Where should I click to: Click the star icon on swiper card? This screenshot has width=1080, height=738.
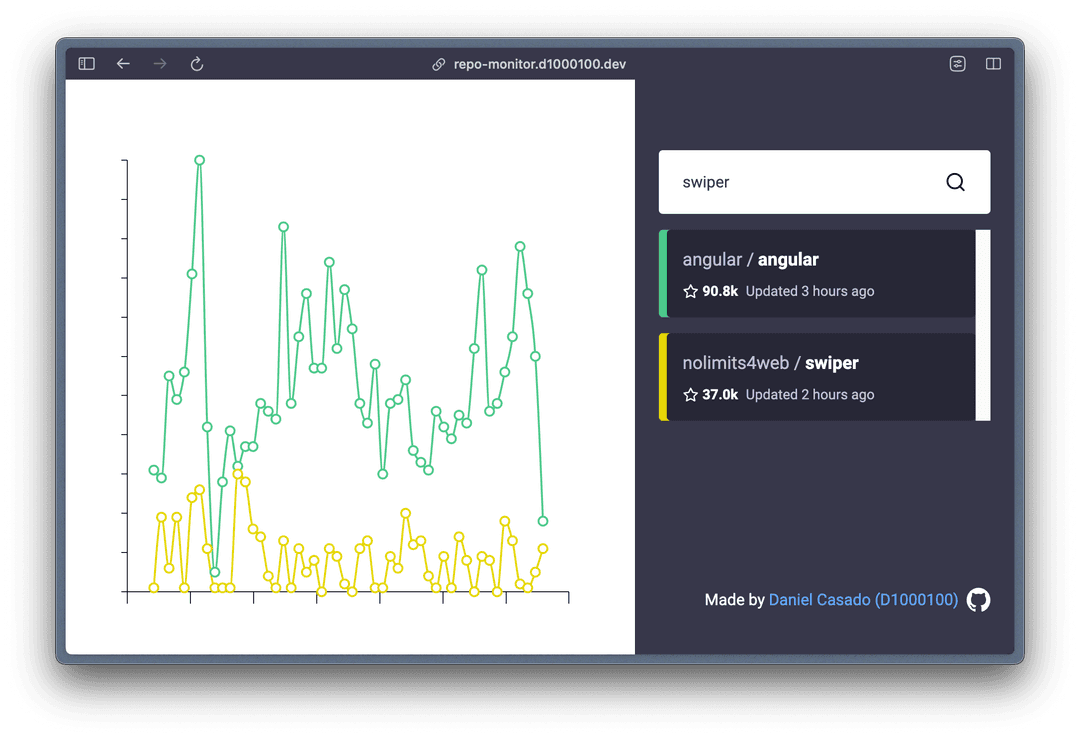[x=690, y=395]
